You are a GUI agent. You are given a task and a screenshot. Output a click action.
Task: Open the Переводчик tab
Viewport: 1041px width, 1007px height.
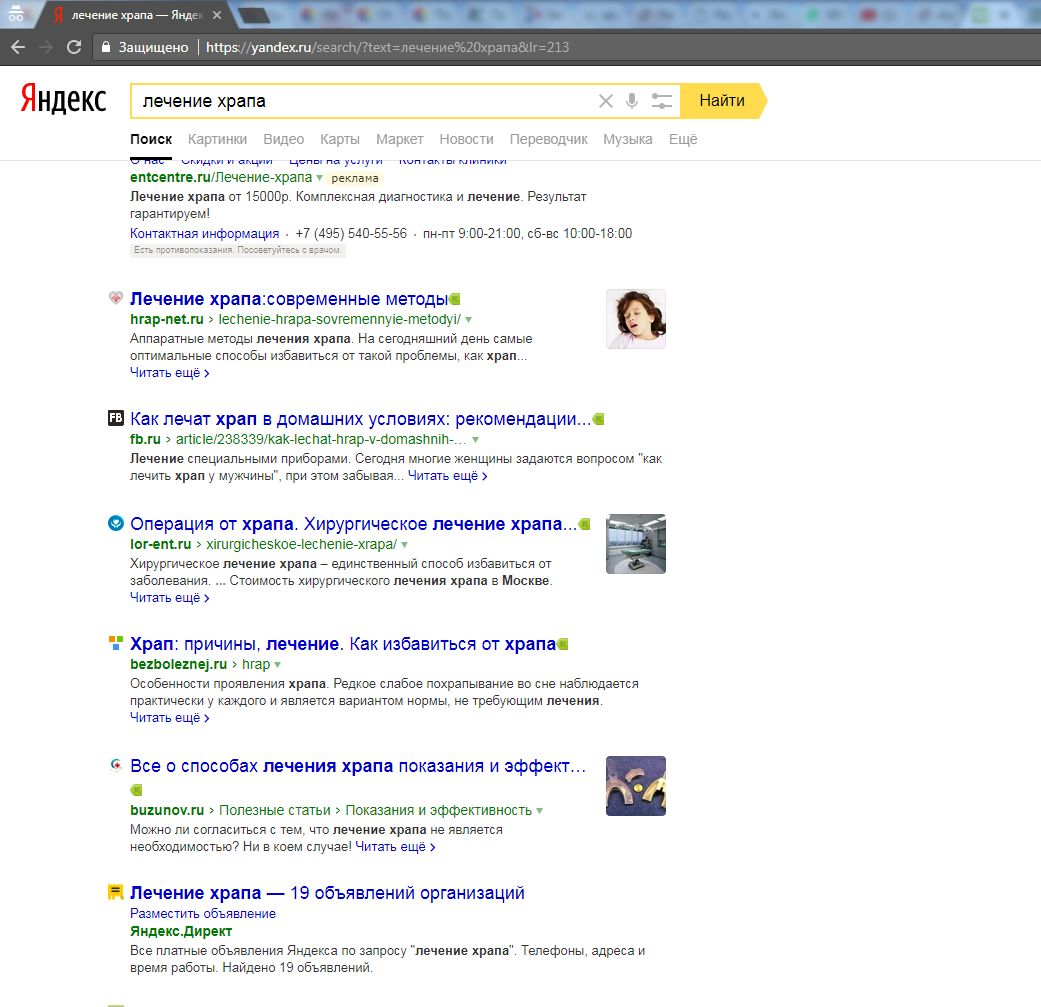(x=548, y=139)
